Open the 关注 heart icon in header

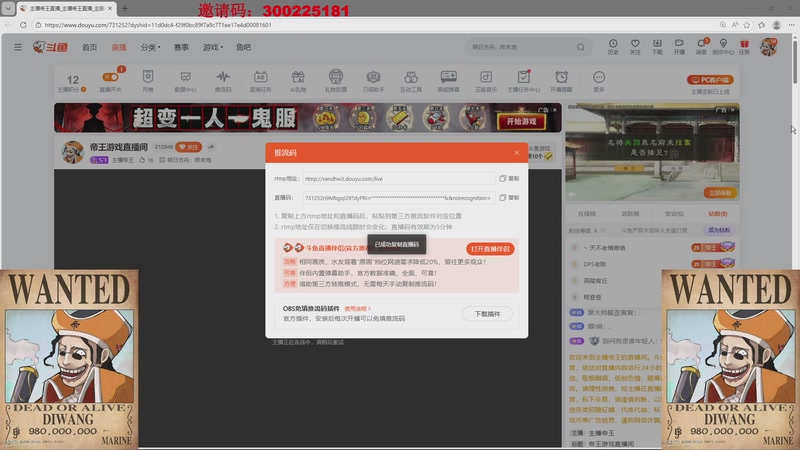tap(635, 46)
